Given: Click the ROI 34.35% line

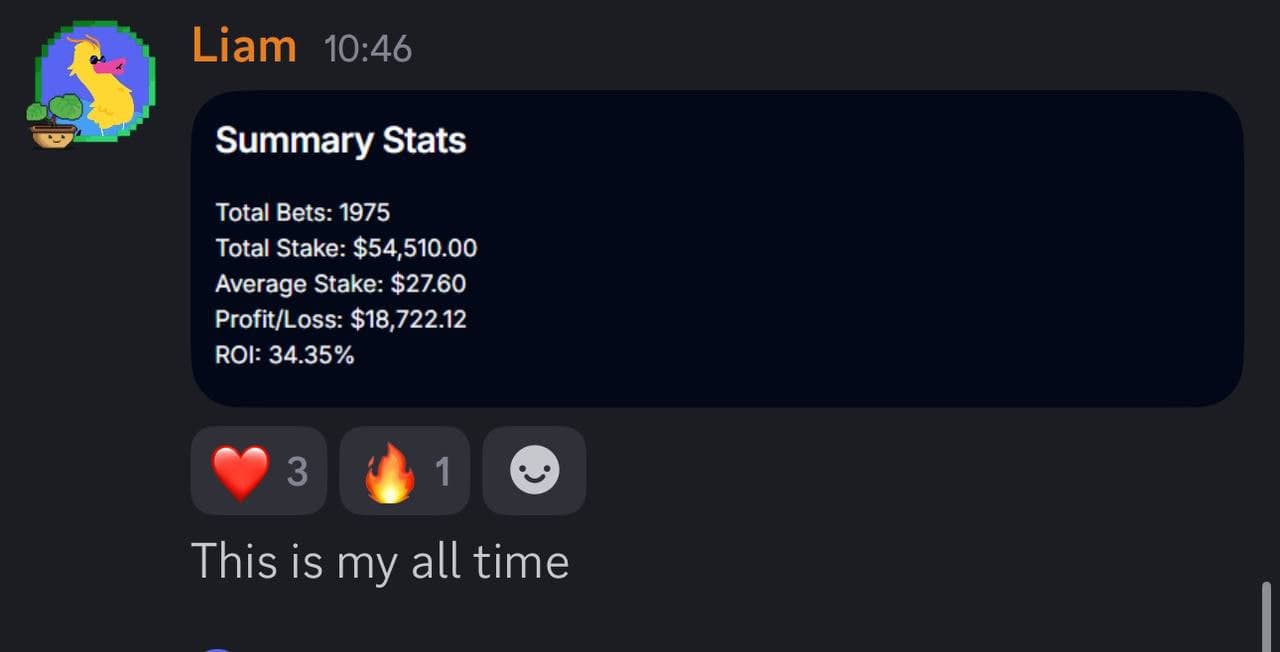Looking at the screenshot, I should pos(284,354).
